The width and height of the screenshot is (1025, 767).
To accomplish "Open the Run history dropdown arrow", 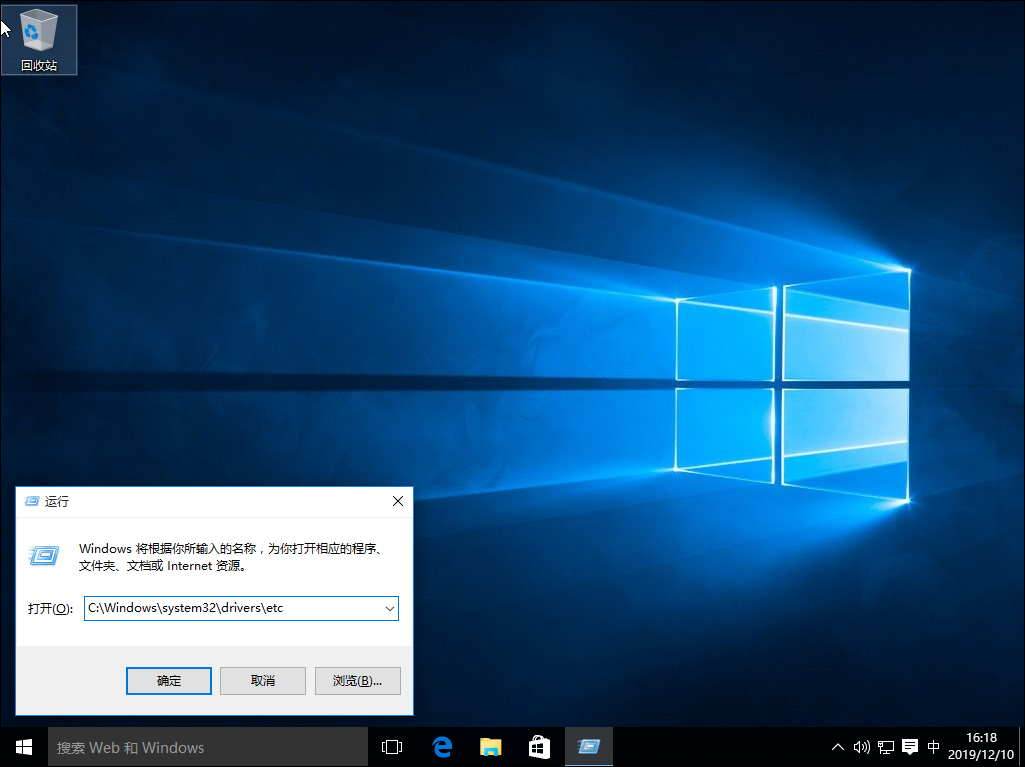I will pos(390,608).
